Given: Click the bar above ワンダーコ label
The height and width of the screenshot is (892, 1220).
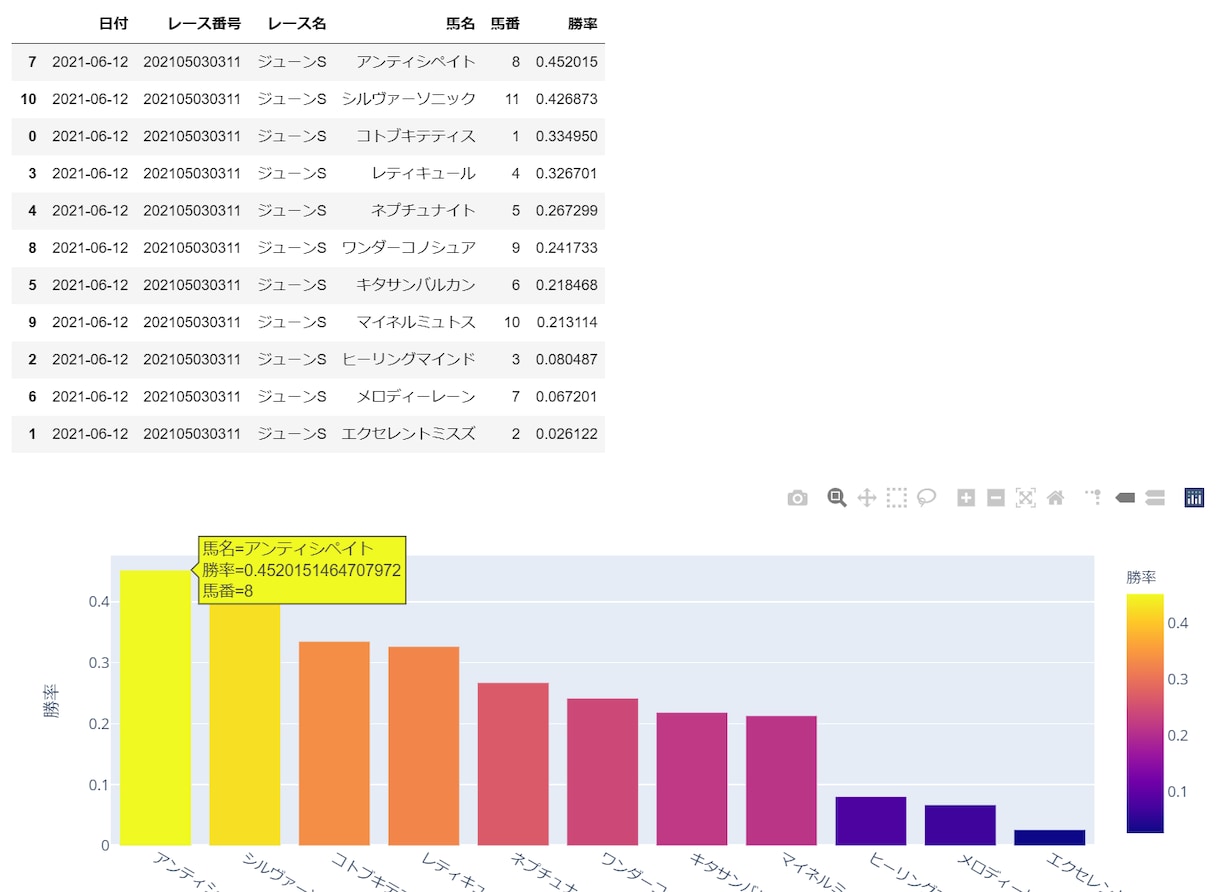Looking at the screenshot, I should (x=602, y=772).
